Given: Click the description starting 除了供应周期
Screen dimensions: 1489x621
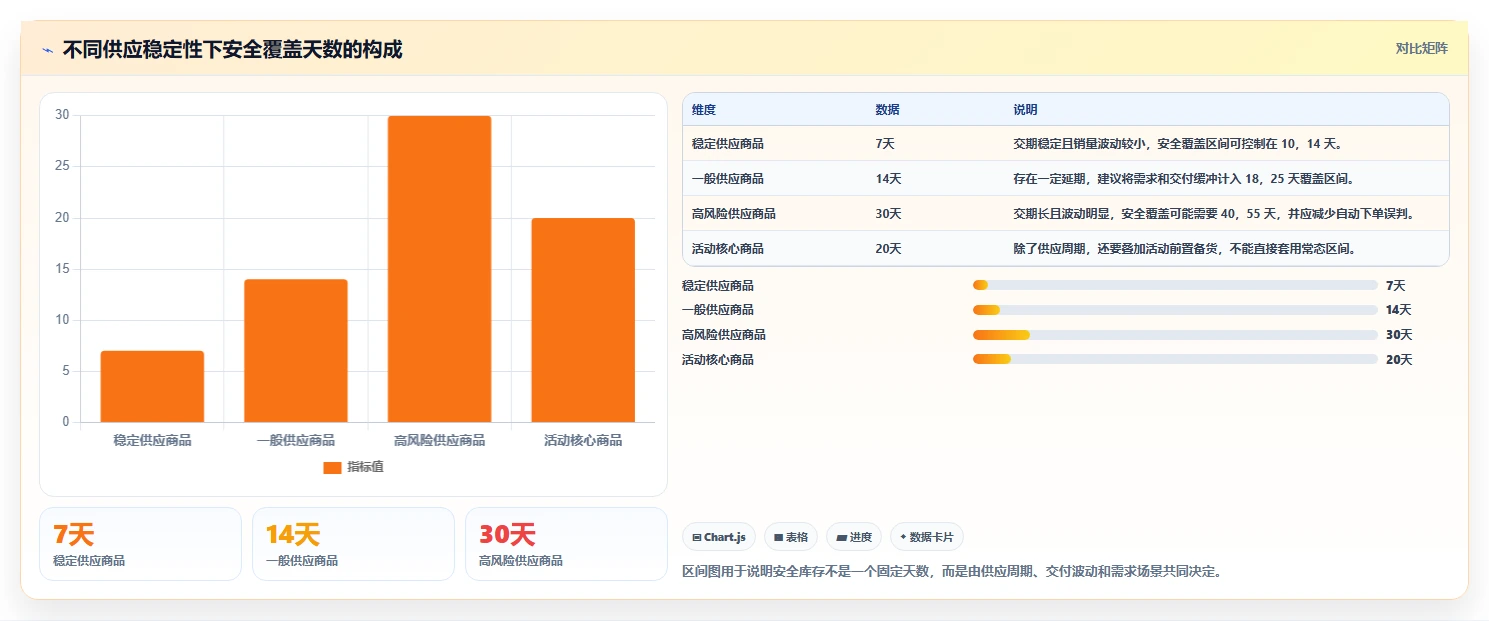Looking at the screenshot, I should pos(1185,249).
